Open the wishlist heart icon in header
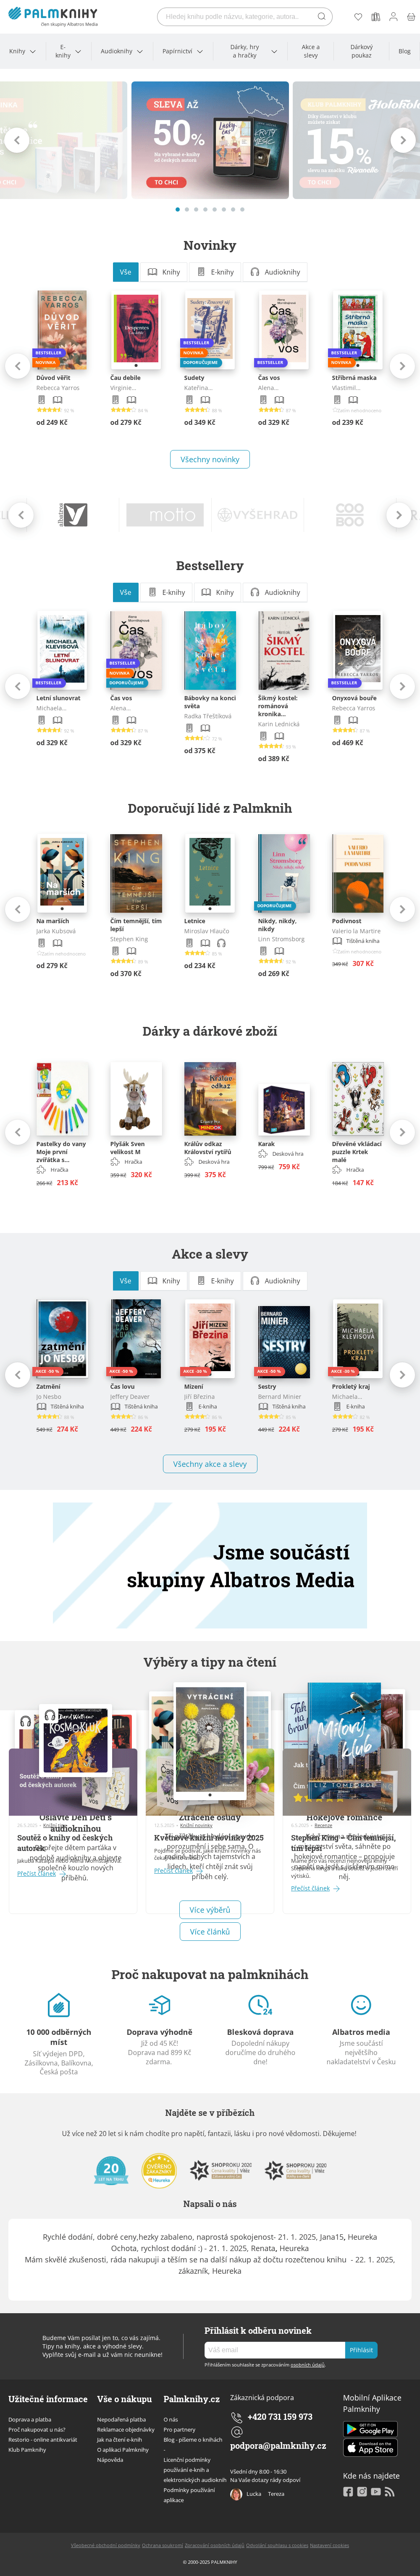This screenshot has height=2576, width=420. 358,16
